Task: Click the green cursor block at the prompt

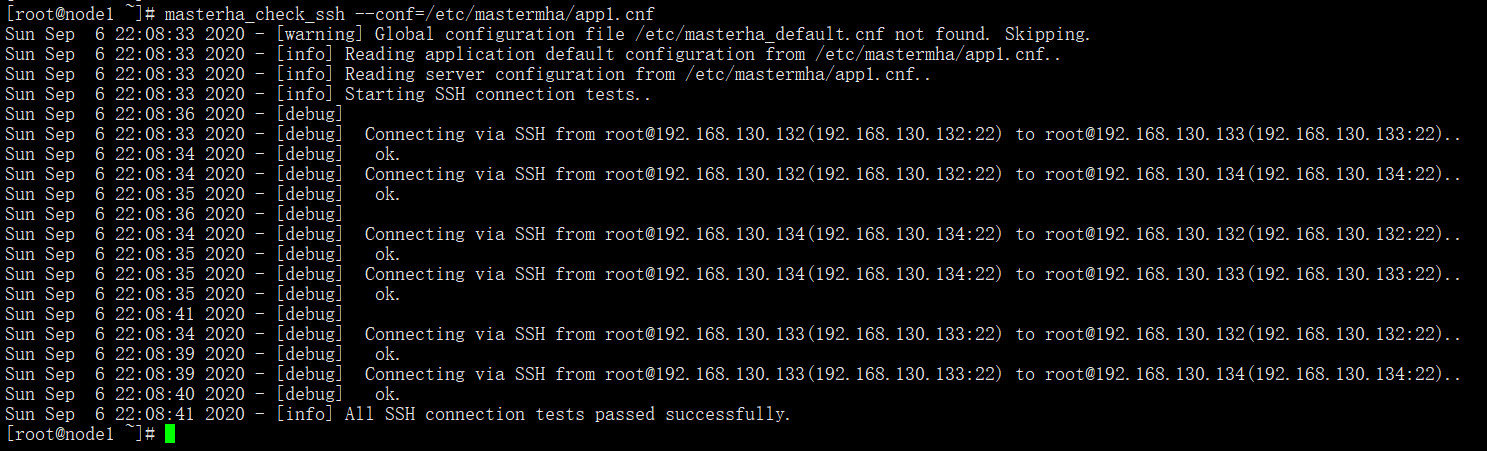Action: point(170,434)
